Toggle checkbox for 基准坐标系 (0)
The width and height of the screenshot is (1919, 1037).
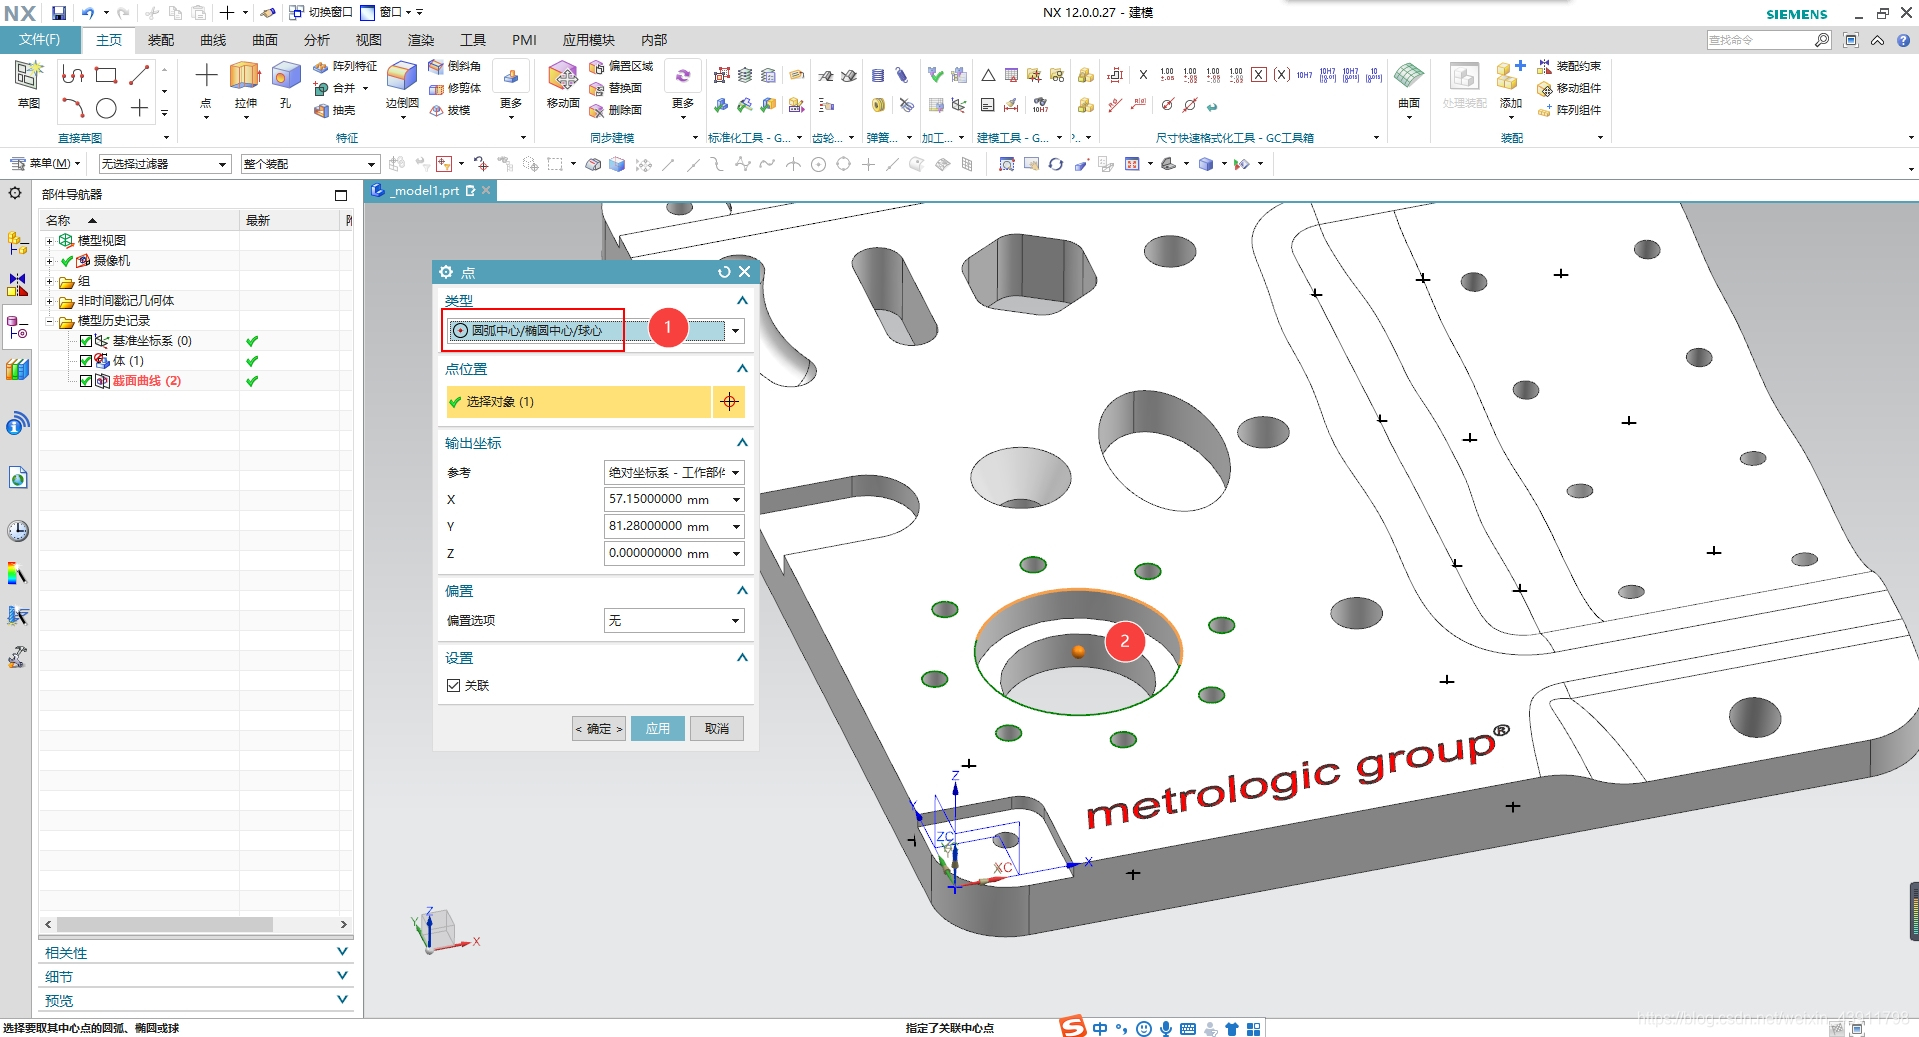point(86,341)
